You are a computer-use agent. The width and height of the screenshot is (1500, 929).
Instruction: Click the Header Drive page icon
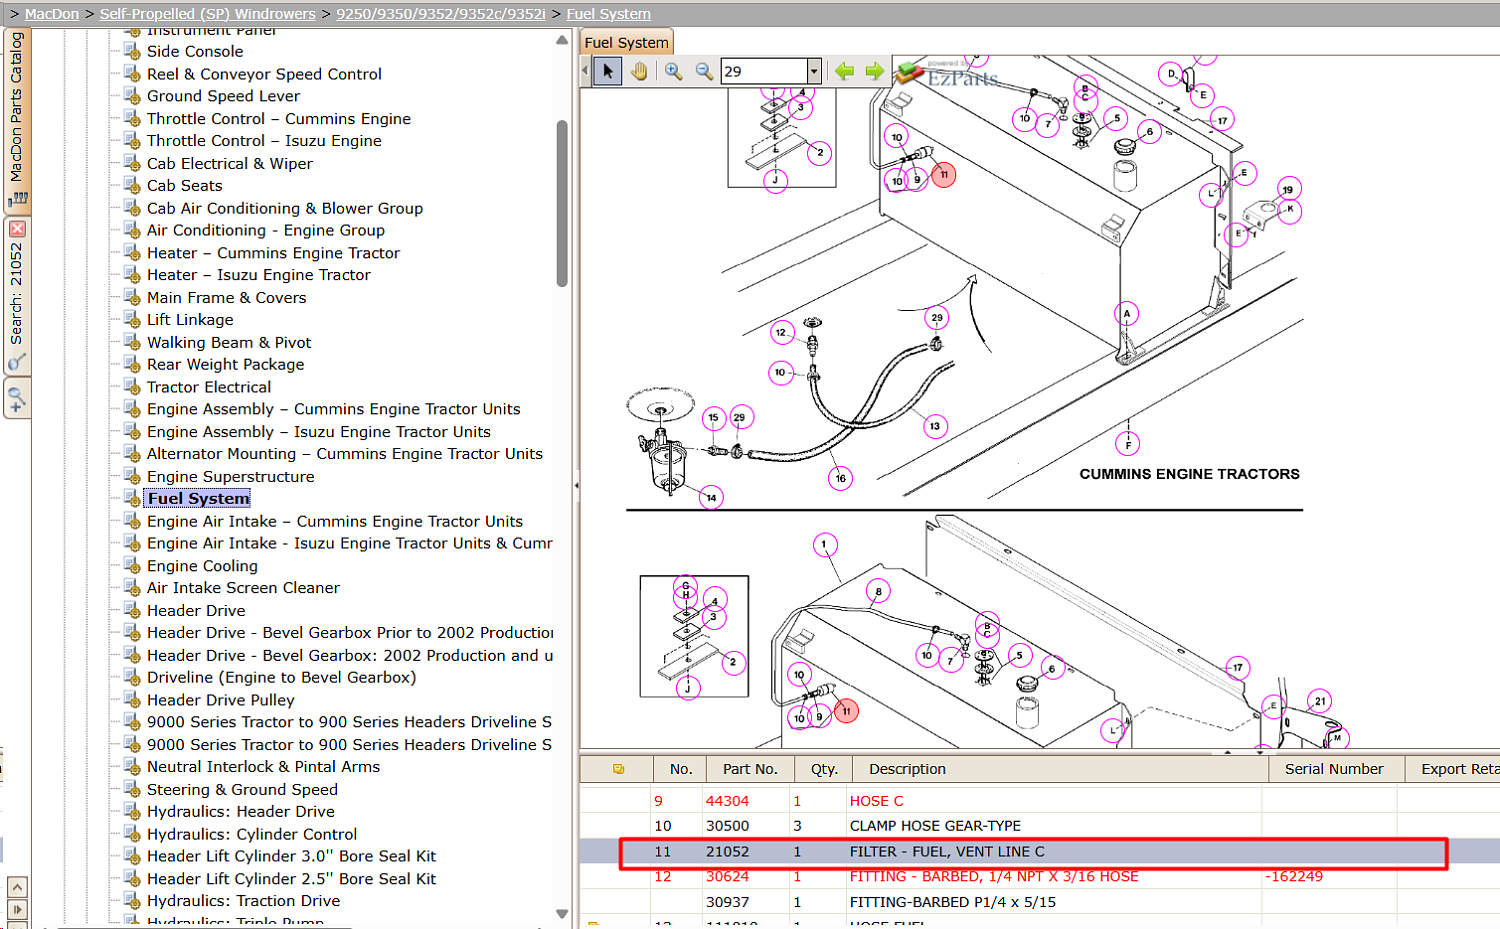point(132,610)
